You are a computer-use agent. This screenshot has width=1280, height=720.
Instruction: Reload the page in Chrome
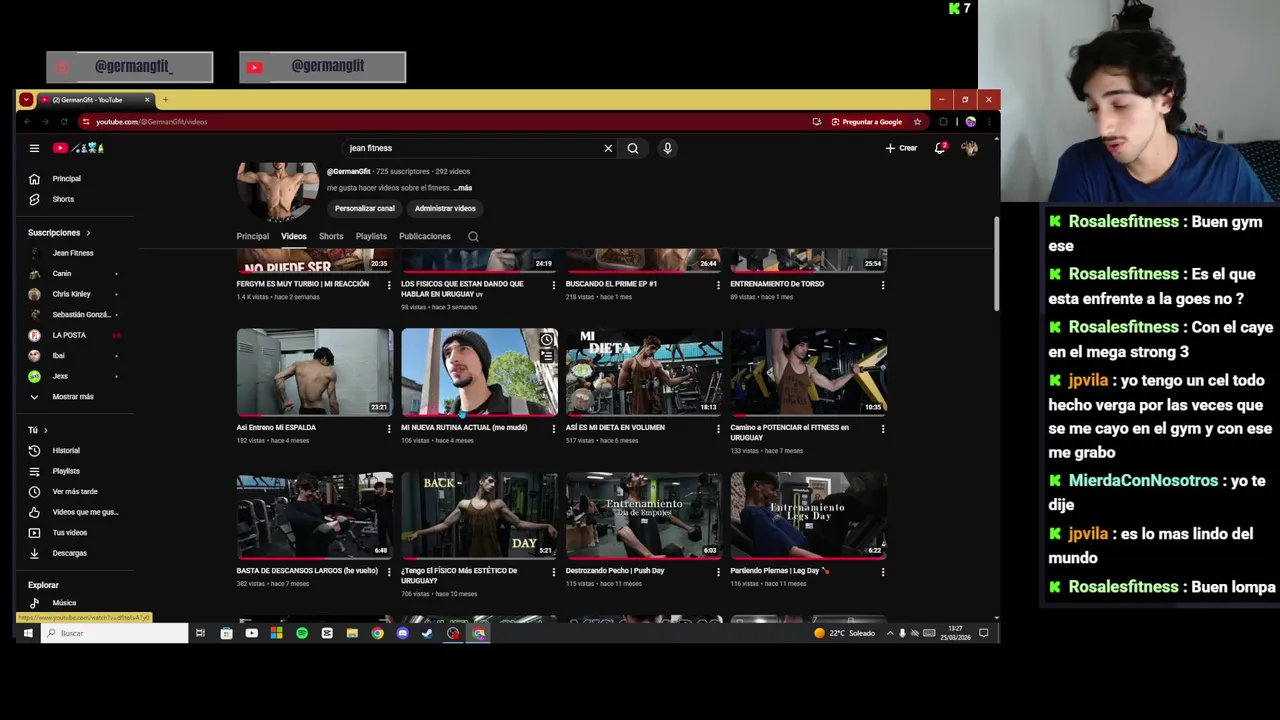64,122
